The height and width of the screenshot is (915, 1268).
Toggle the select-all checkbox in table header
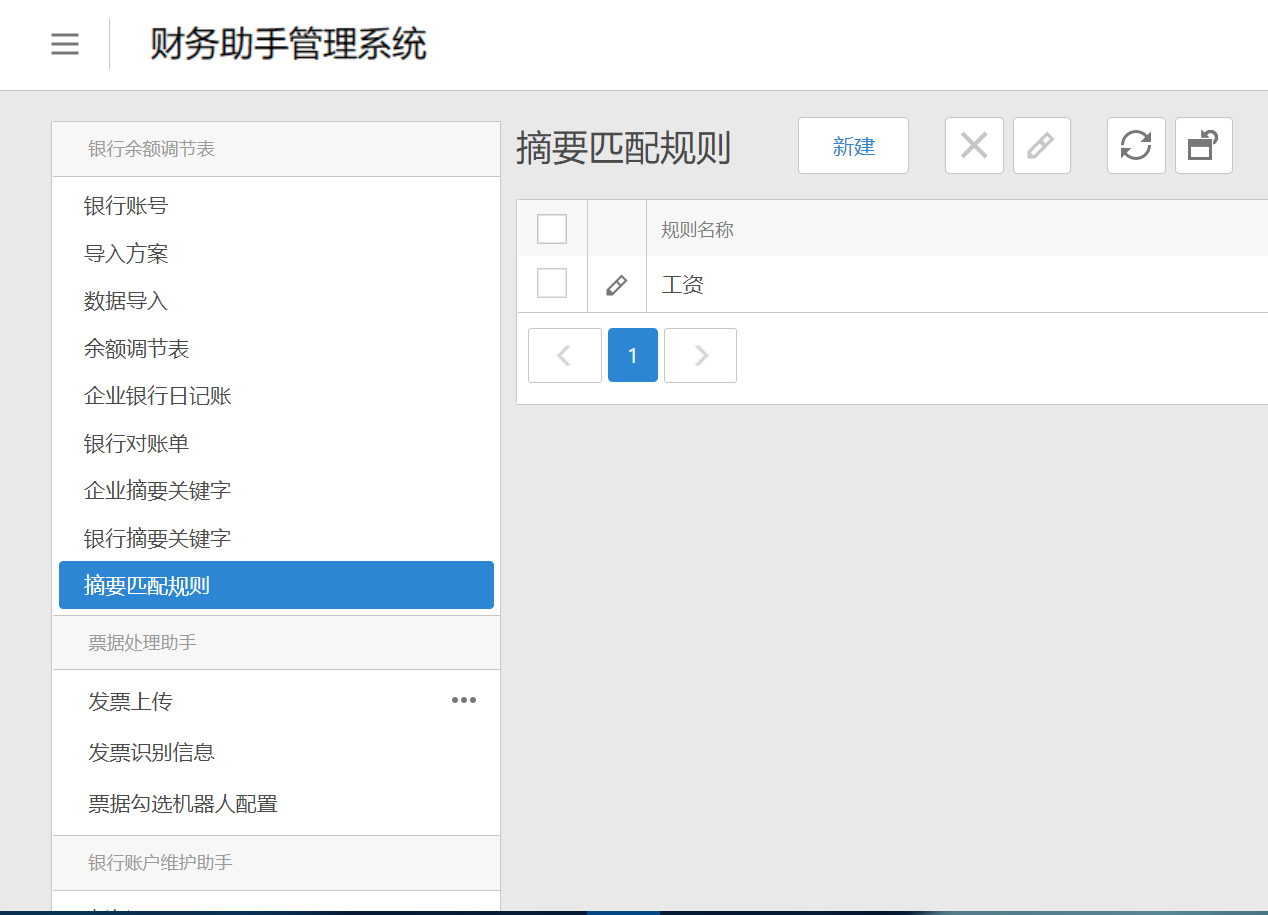pyautogui.click(x=552, y=229)
